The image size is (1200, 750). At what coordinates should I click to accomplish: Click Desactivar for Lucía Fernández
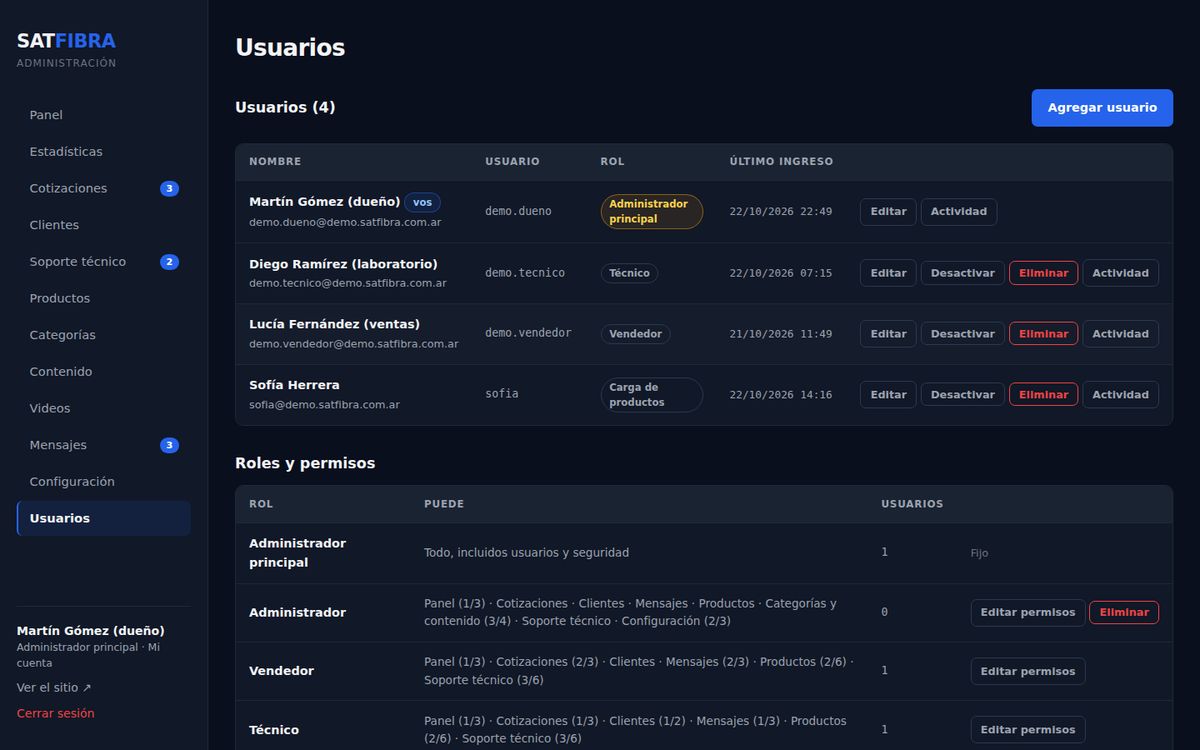(x=963, y=334)
